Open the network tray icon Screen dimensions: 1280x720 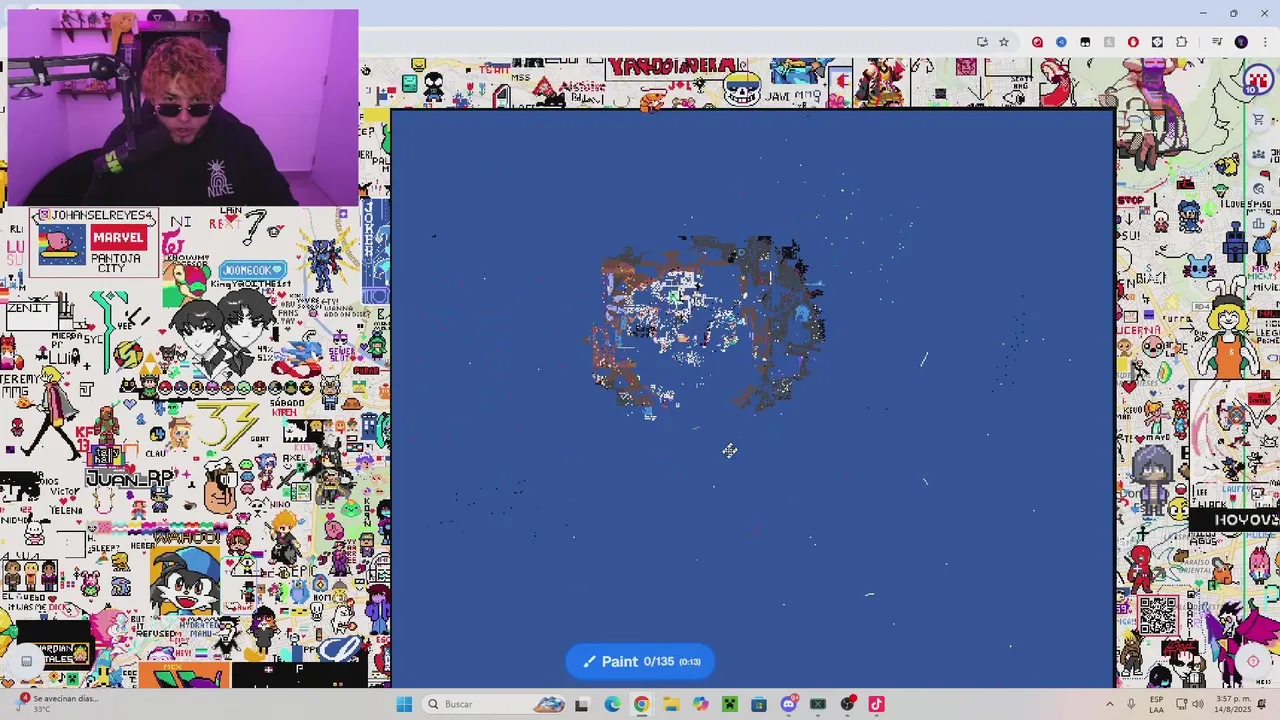tap(1181, 704)
